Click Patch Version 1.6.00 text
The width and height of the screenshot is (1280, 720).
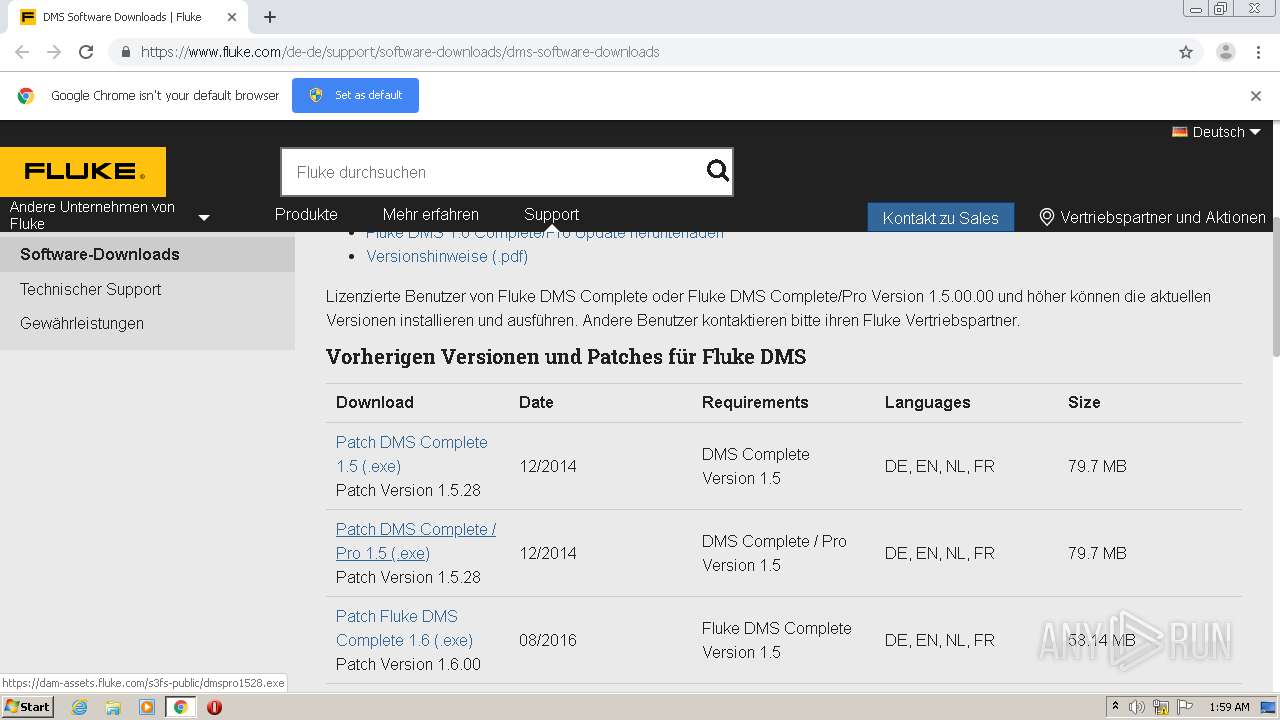coord(408,664)
